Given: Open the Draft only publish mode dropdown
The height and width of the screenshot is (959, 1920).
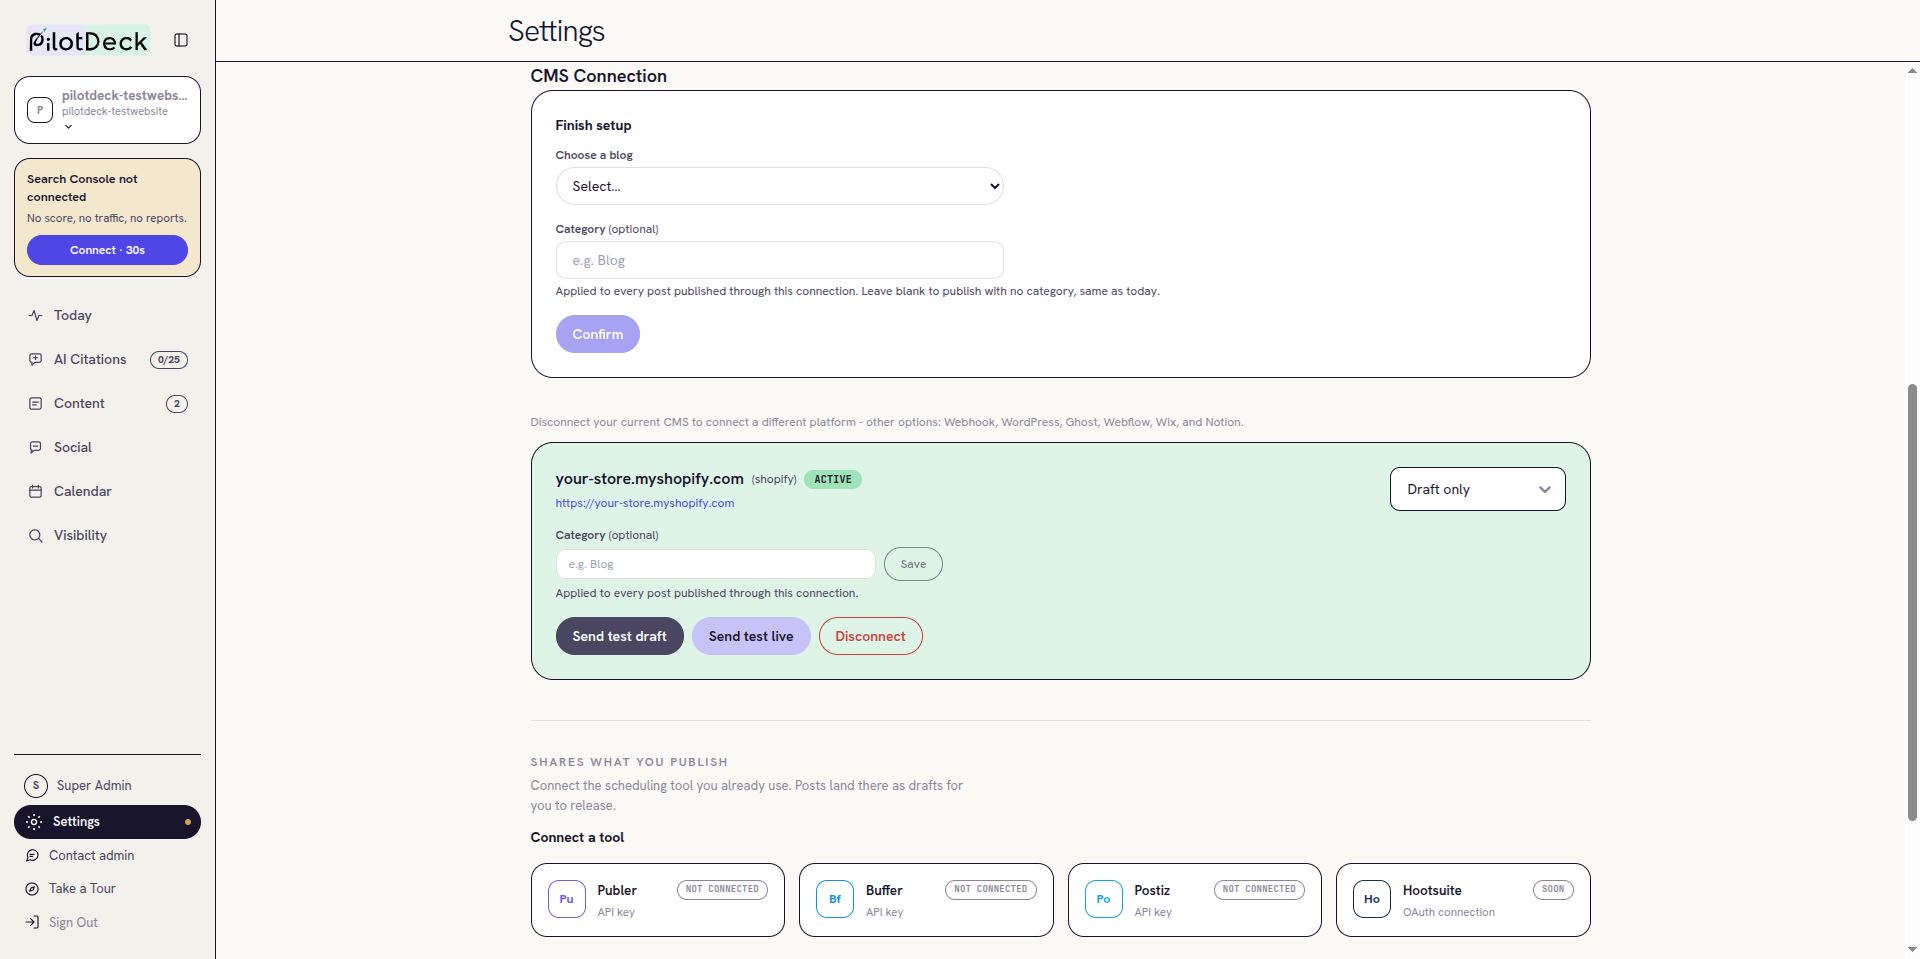Looking at the screenshot, I should click(x=1477, y=489).
